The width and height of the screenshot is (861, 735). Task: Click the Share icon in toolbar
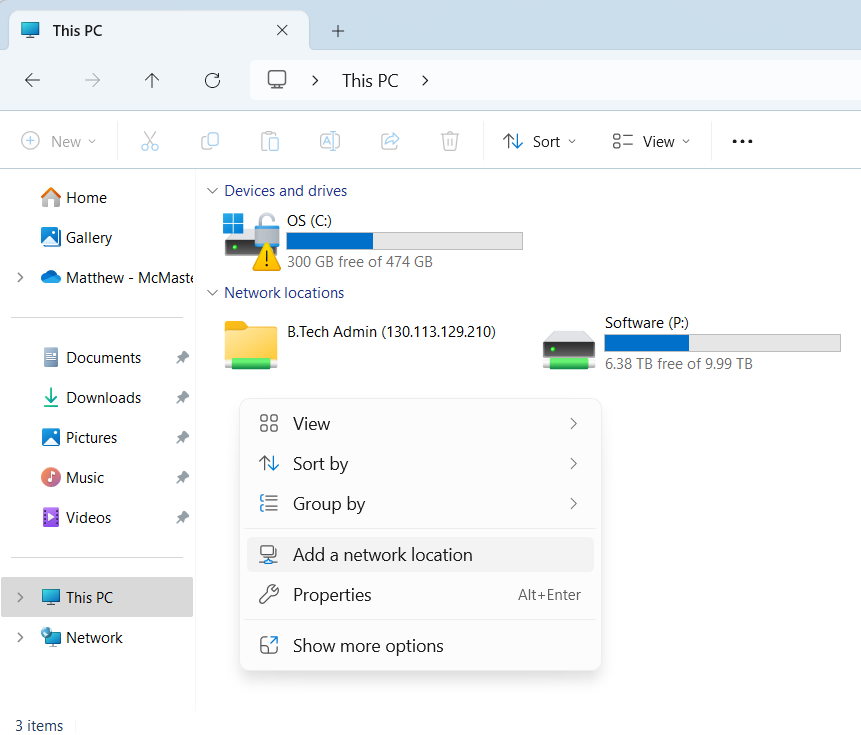tap(390, 141)
